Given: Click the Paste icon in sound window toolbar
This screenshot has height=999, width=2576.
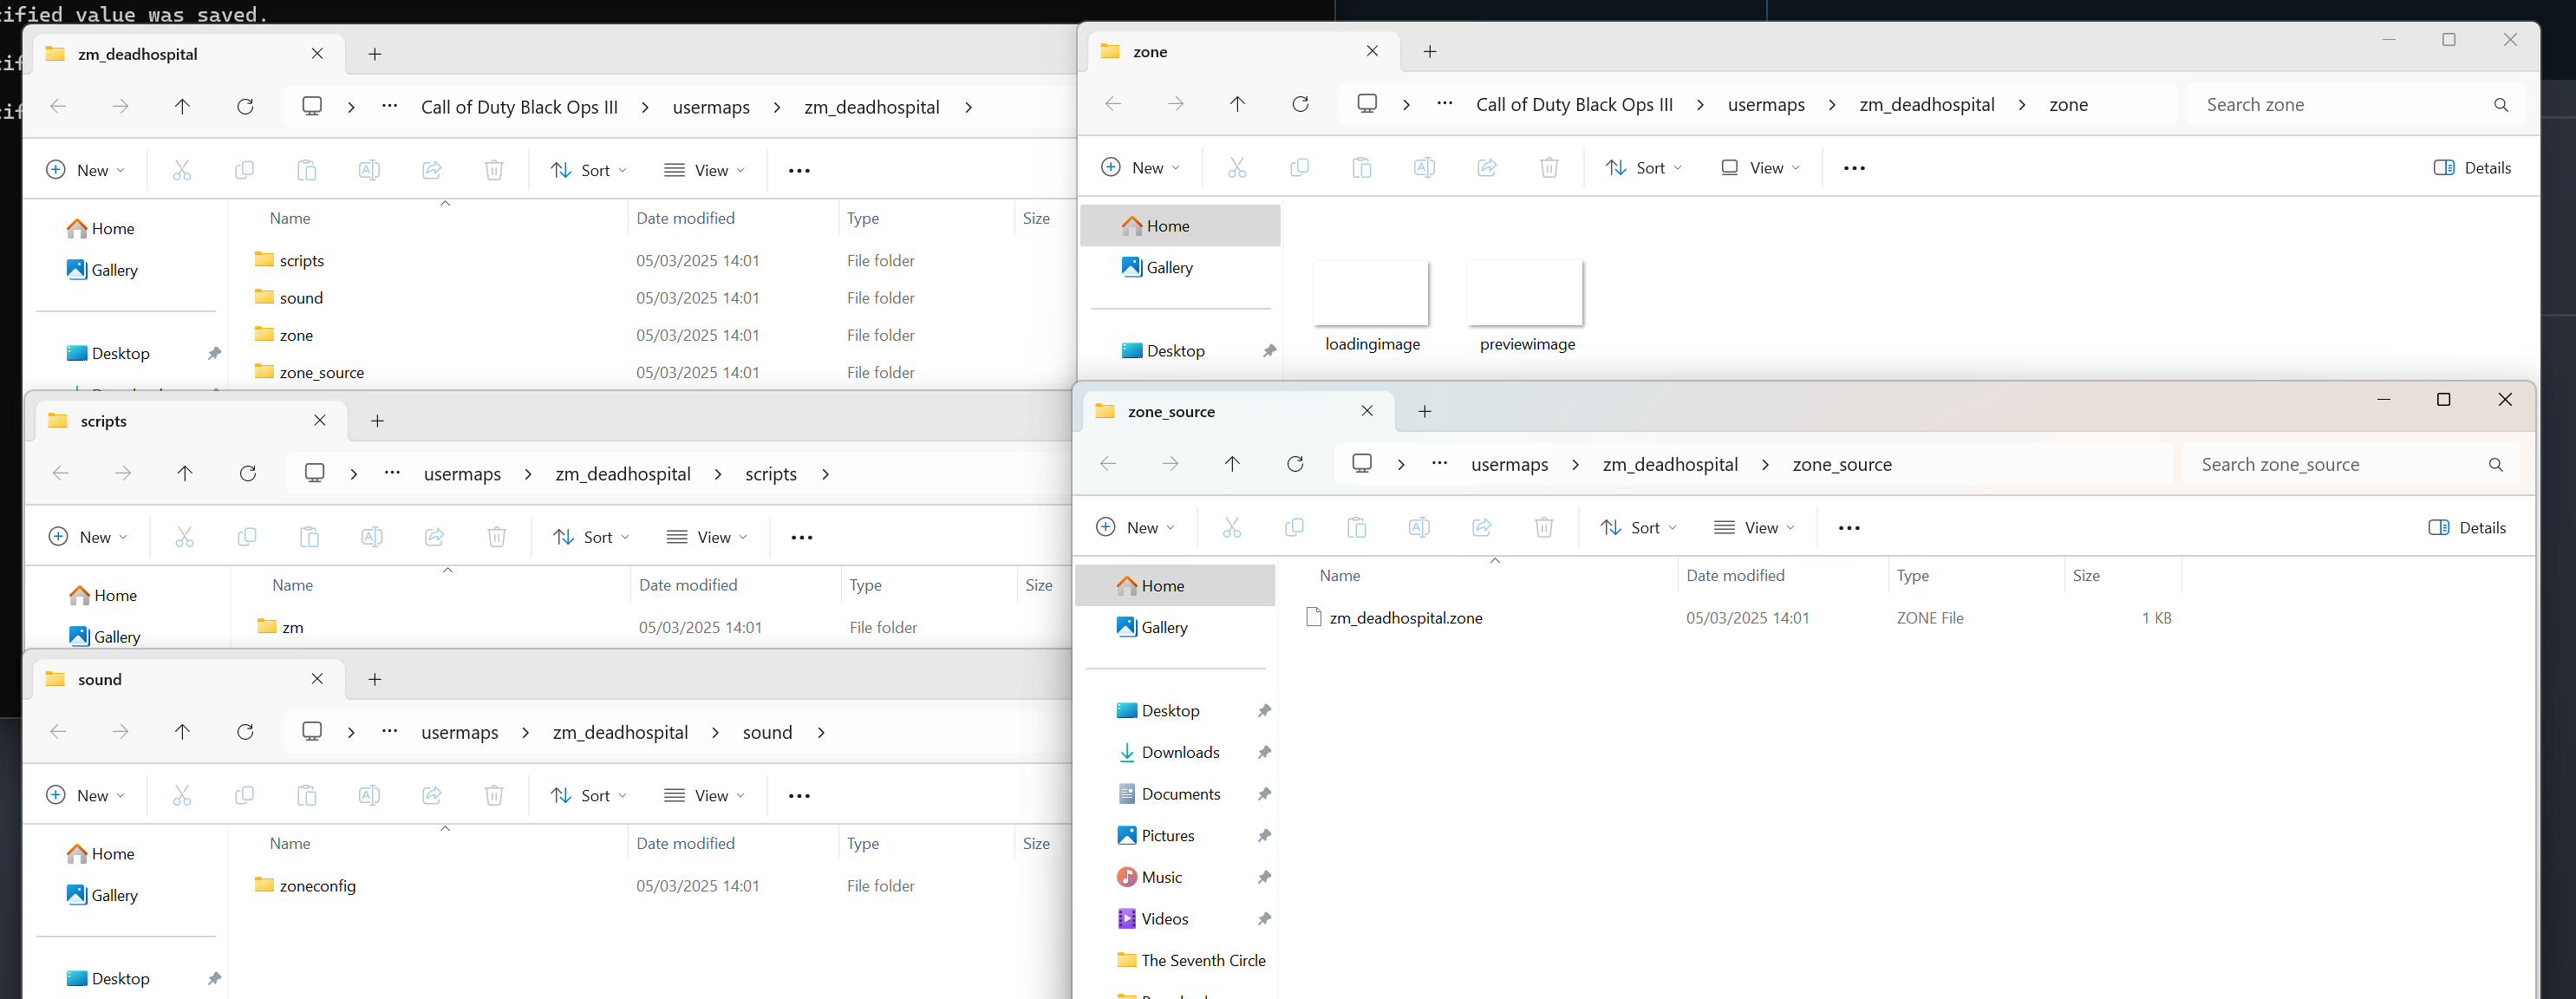Looking at the screenshot, I should [307, 795].
